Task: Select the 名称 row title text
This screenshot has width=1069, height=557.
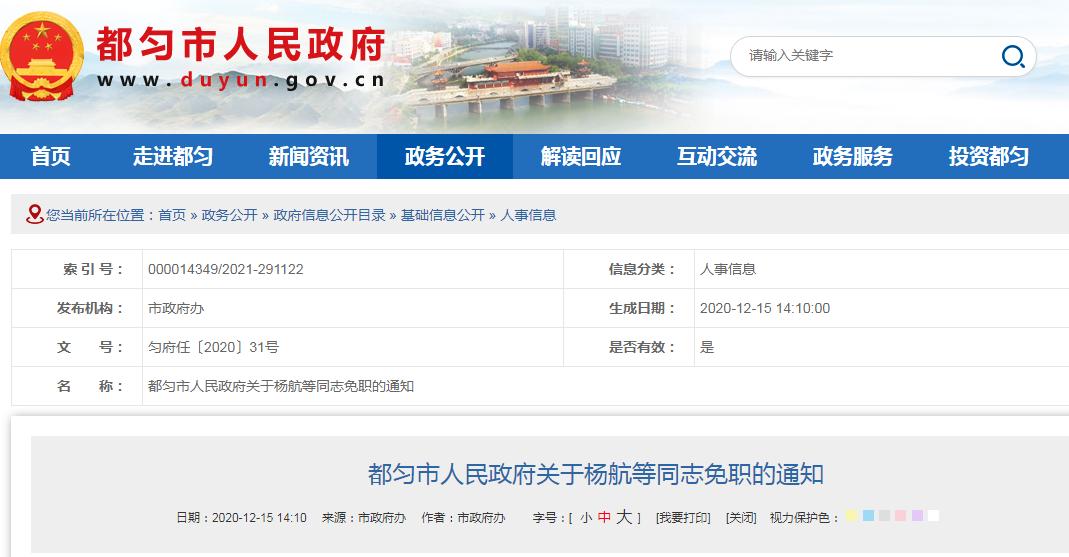Action: coord(281,386)
